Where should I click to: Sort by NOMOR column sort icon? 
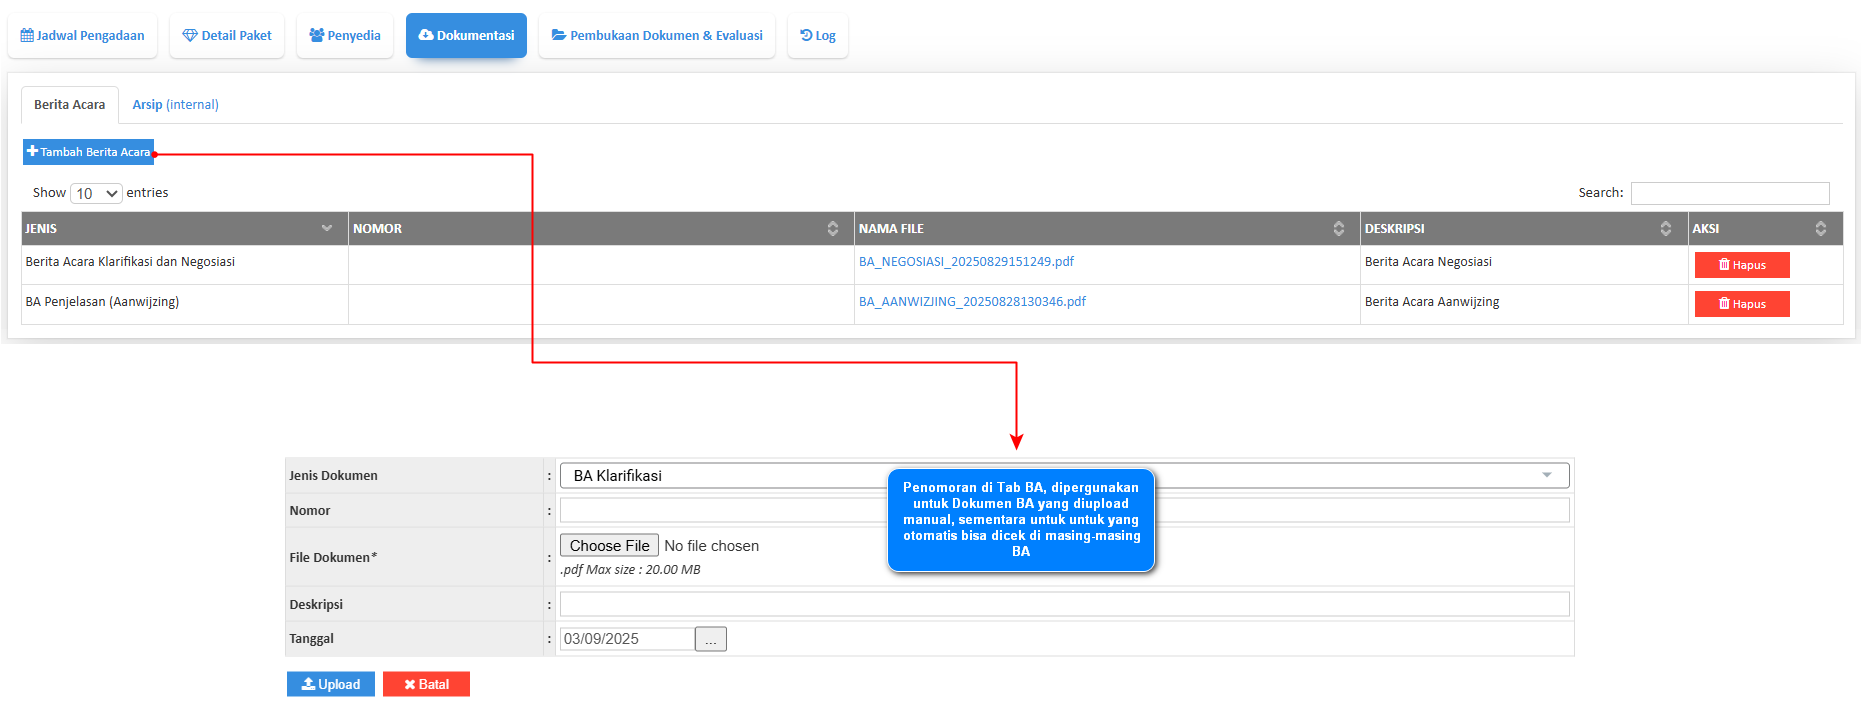832,229
